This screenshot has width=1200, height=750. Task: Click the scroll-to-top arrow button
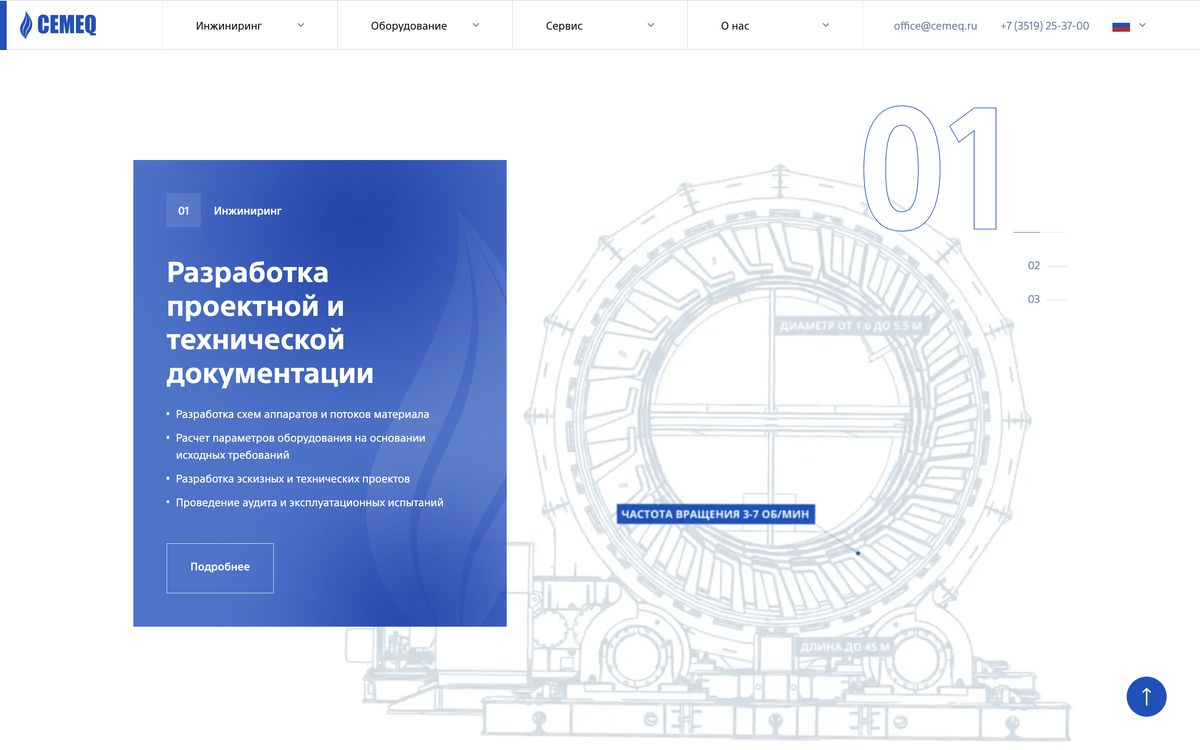coord(1146,697)
